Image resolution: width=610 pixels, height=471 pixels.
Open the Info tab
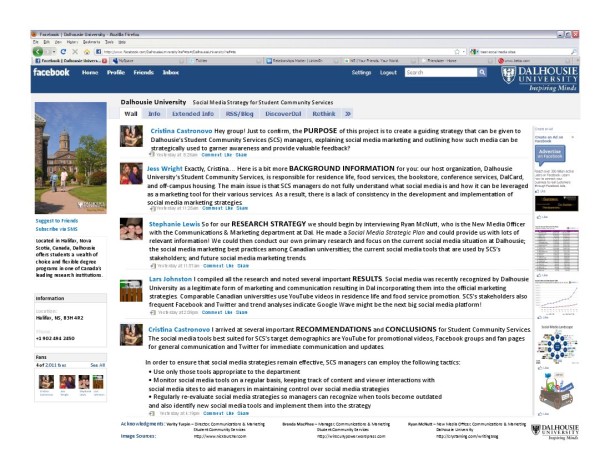154,114
